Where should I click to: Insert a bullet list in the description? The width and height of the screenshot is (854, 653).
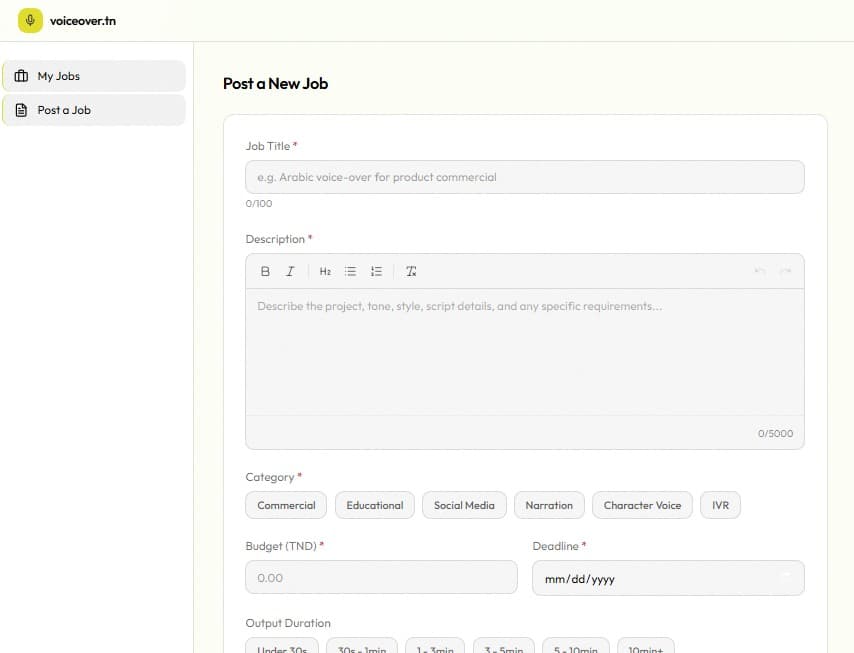click(x=350, y=270)
